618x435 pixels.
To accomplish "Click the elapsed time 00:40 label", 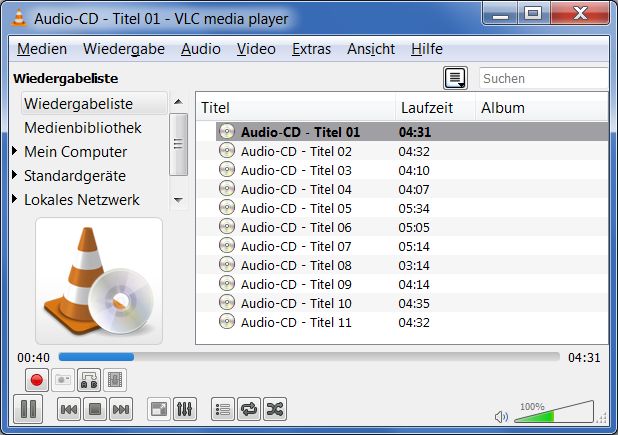I will coord(34,357).
